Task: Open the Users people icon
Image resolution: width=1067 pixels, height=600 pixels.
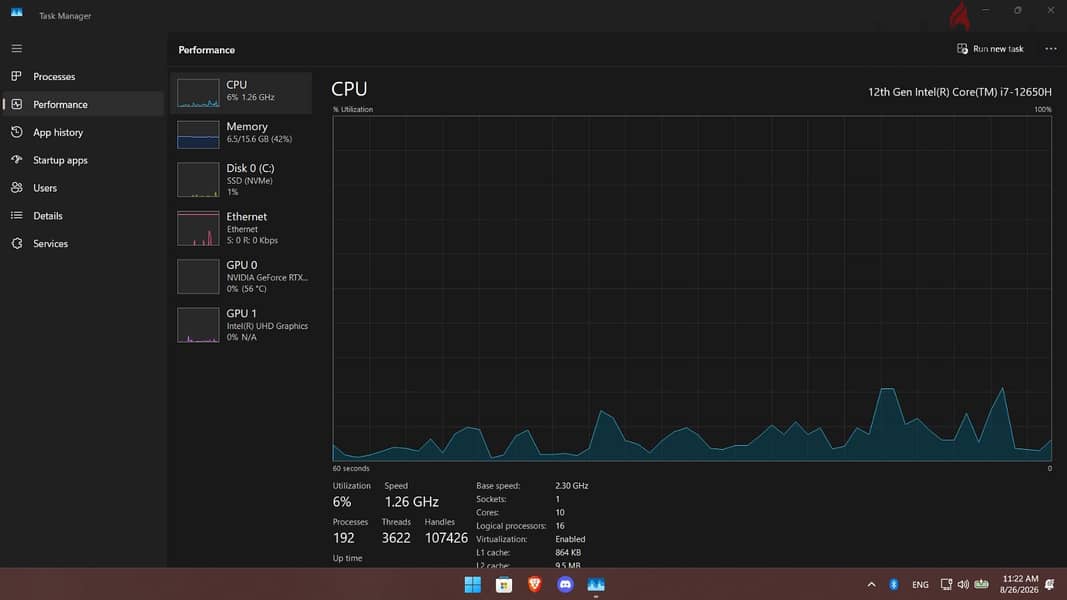Action: pos(16,188)
